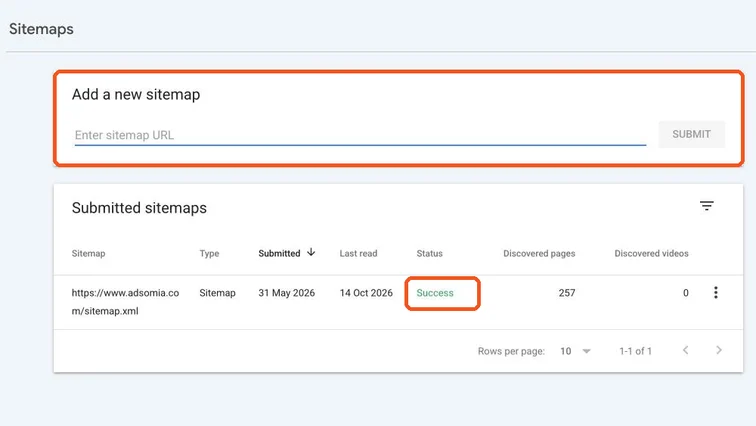Click the Sitemaps page title
This screenshot has height=426, width=756.
point(41,29)
